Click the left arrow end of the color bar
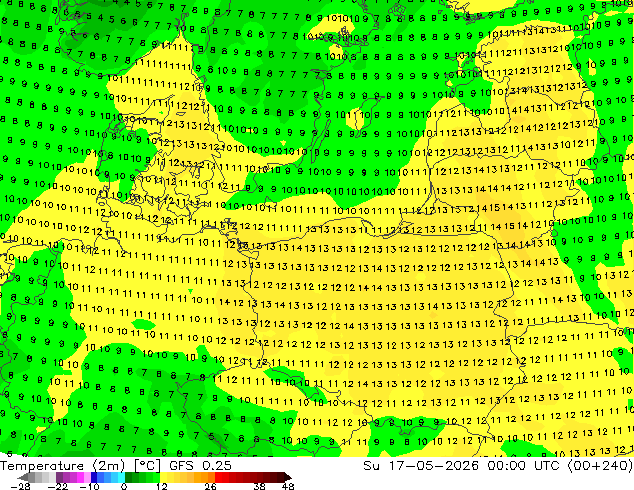634x490 pixels. tap(22, 477)
